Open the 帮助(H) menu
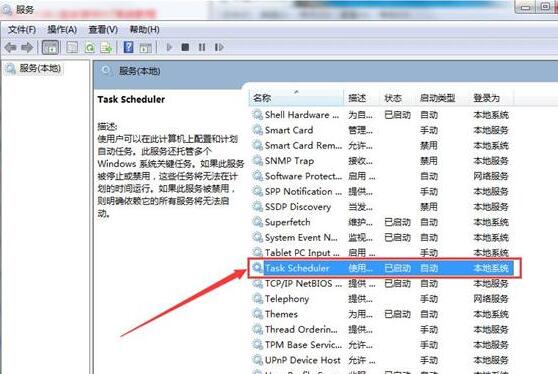The image size is (558, 374). tap(144, 30)
